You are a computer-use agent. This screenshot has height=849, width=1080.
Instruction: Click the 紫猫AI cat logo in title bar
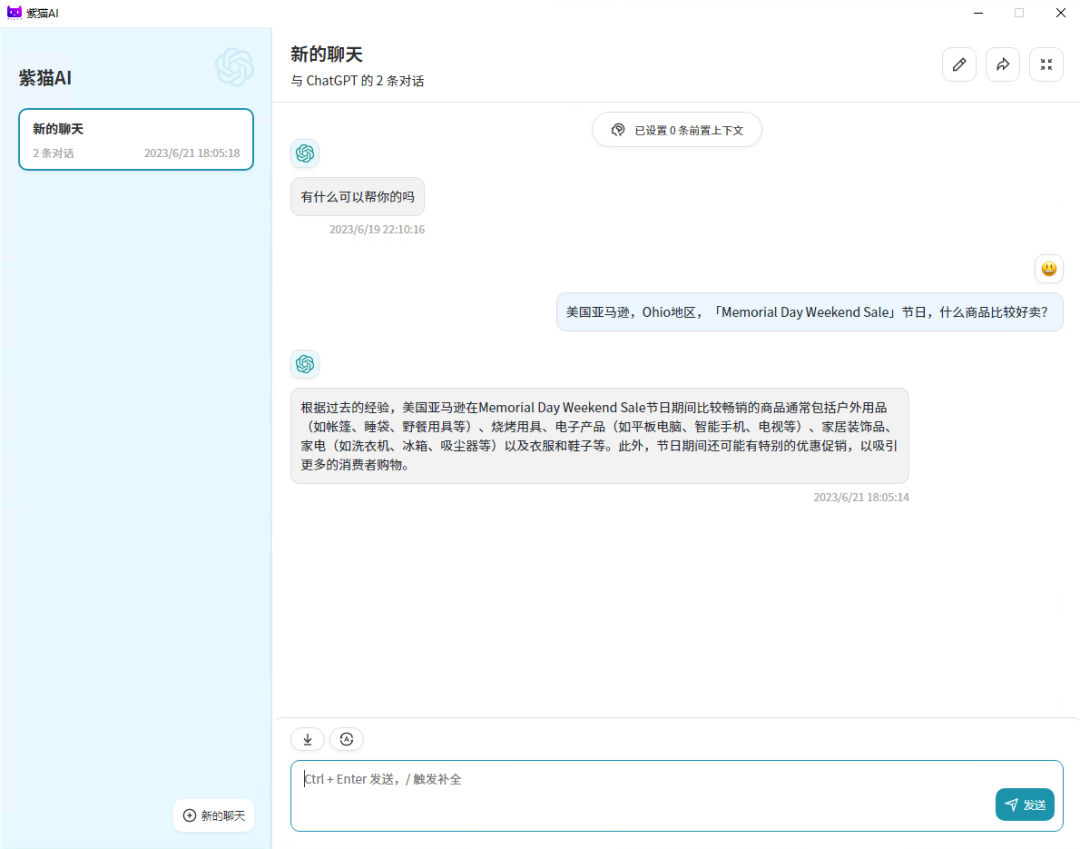[14, 12]
